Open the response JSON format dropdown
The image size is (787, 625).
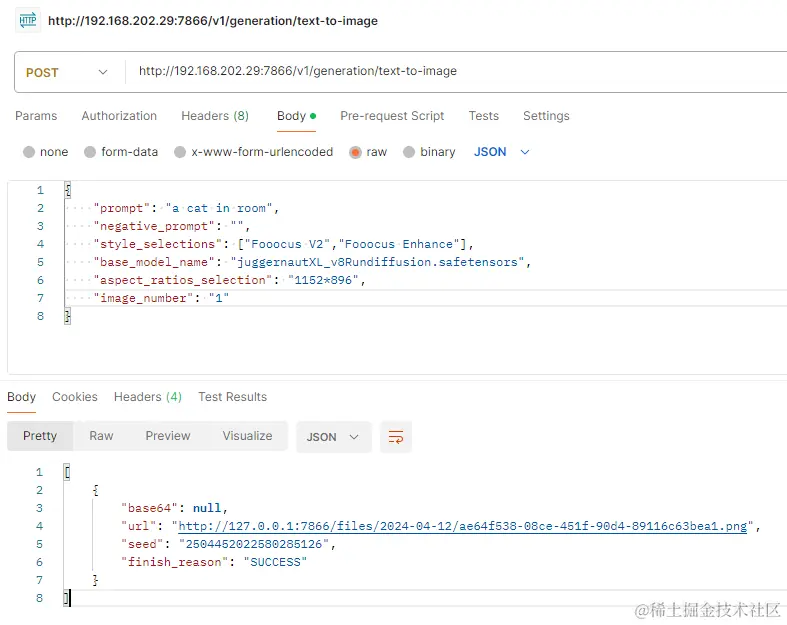334,437
